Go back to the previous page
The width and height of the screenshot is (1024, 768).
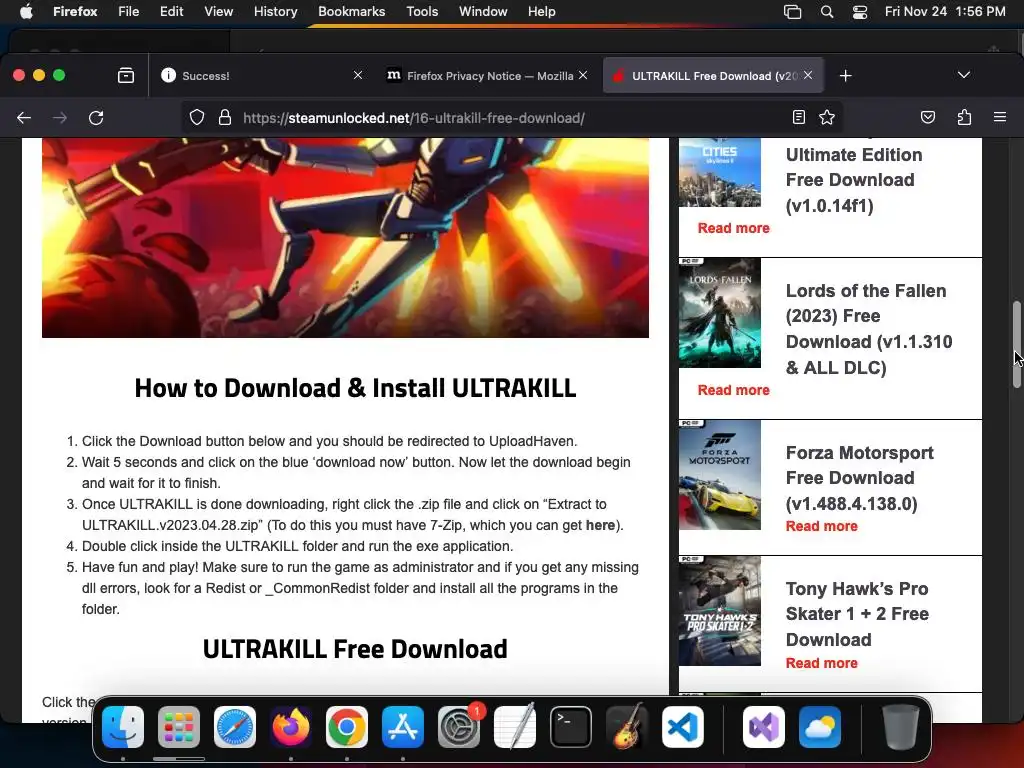click(x=24, y=118)
